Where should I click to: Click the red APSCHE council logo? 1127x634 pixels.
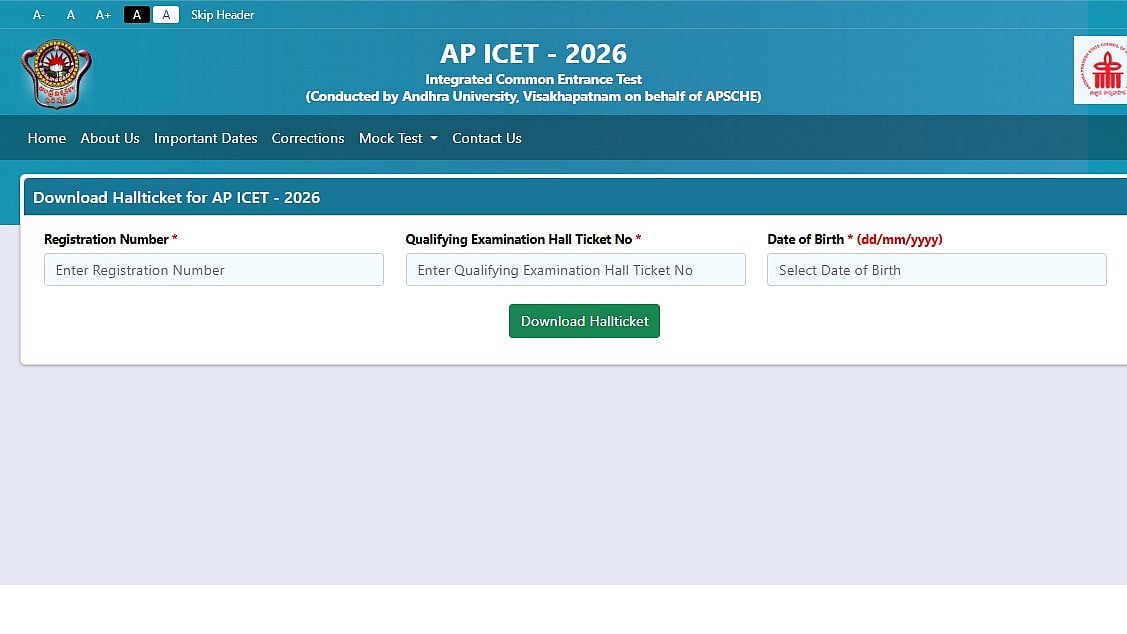tap(1101, 70)
